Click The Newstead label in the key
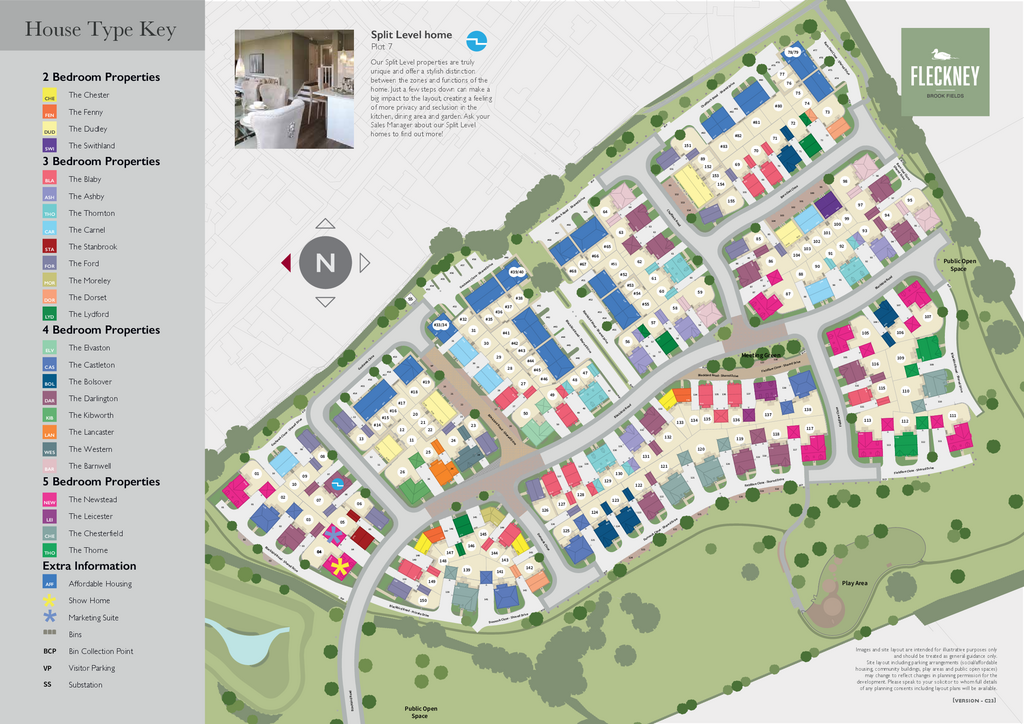 pyautogui.click(x=92, y=499)
